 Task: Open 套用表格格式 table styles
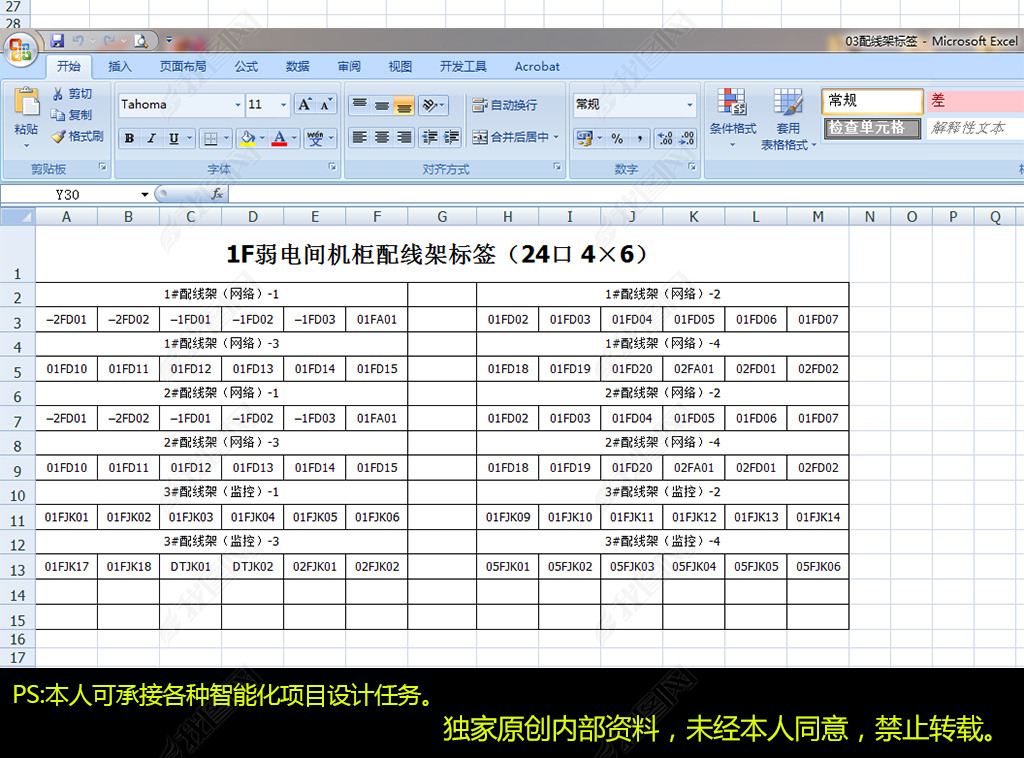point(788,119)
